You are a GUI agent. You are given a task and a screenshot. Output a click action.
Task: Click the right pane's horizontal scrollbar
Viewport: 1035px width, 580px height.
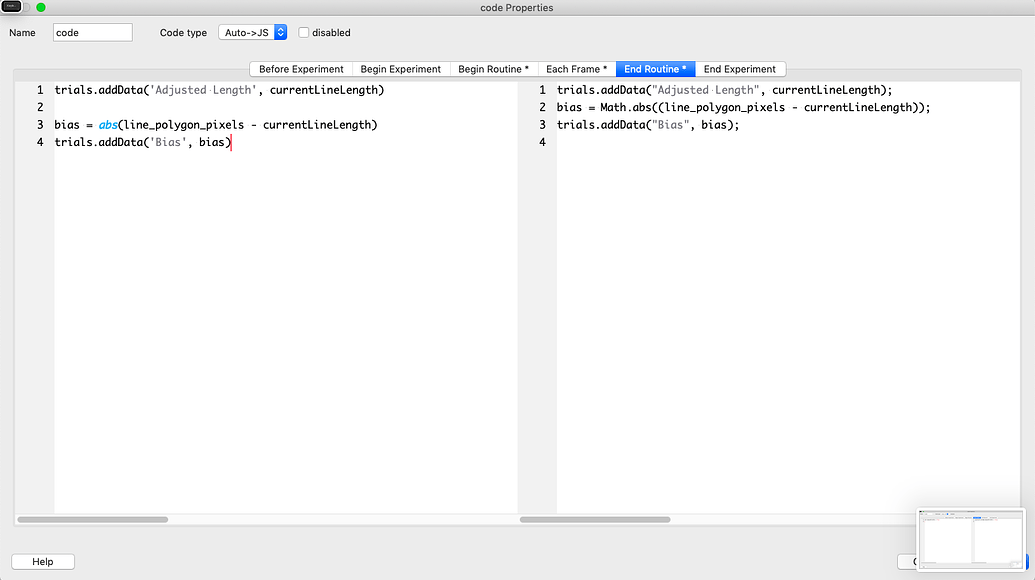[593, 519]
